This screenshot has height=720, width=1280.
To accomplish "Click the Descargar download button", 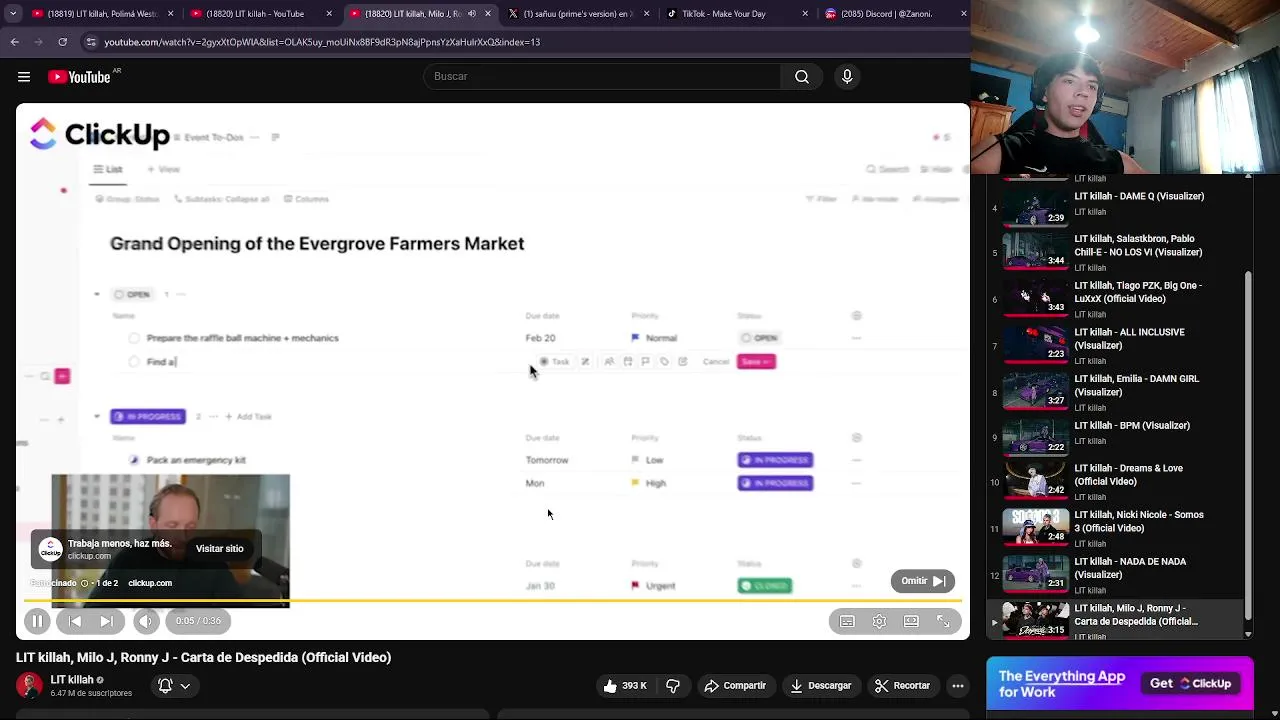I will (820, 686).
